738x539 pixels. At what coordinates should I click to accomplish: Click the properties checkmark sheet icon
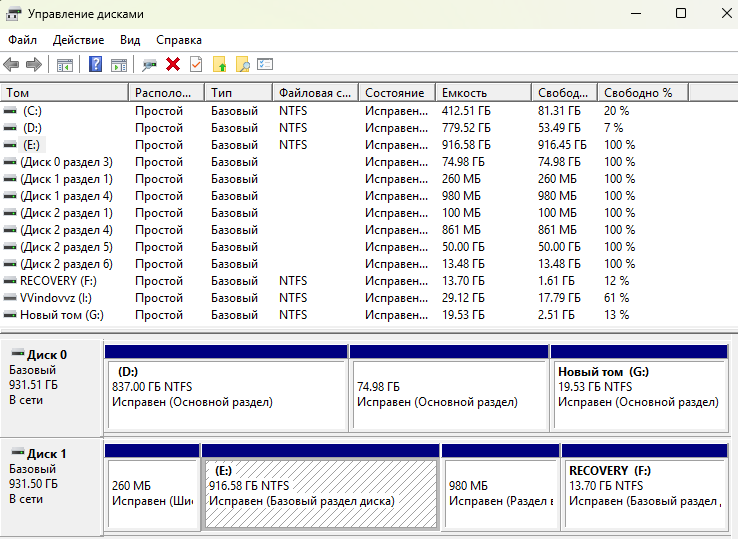195,65
